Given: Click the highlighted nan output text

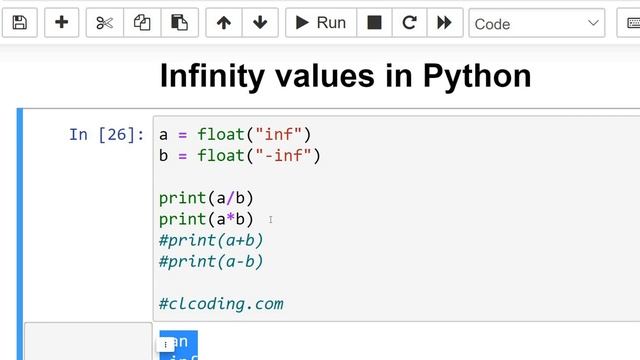Looking at the screenshot, I should point(179,341).
